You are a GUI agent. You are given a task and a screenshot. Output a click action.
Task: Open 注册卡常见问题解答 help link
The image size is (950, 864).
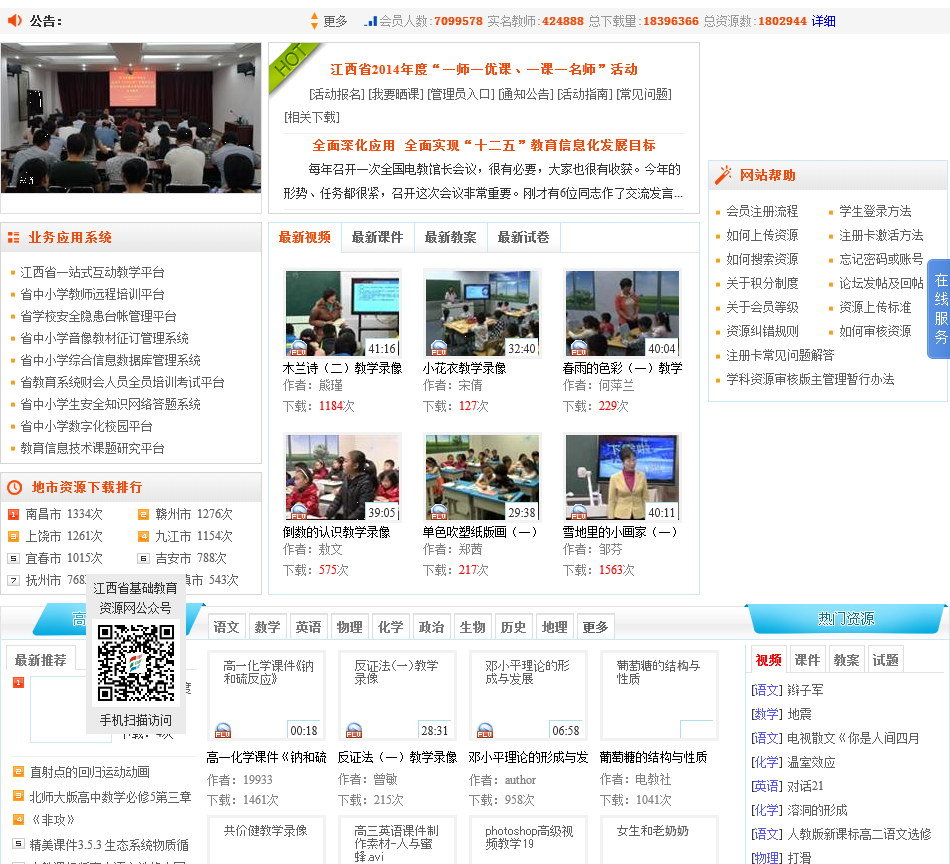click(x=780, y=355)
